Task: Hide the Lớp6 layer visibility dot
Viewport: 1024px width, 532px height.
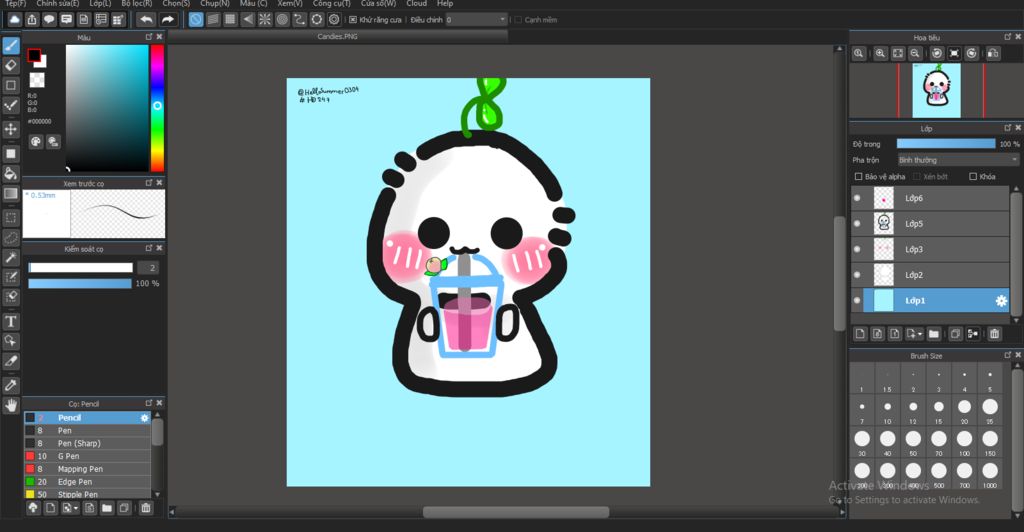Action: coord(857,198)
